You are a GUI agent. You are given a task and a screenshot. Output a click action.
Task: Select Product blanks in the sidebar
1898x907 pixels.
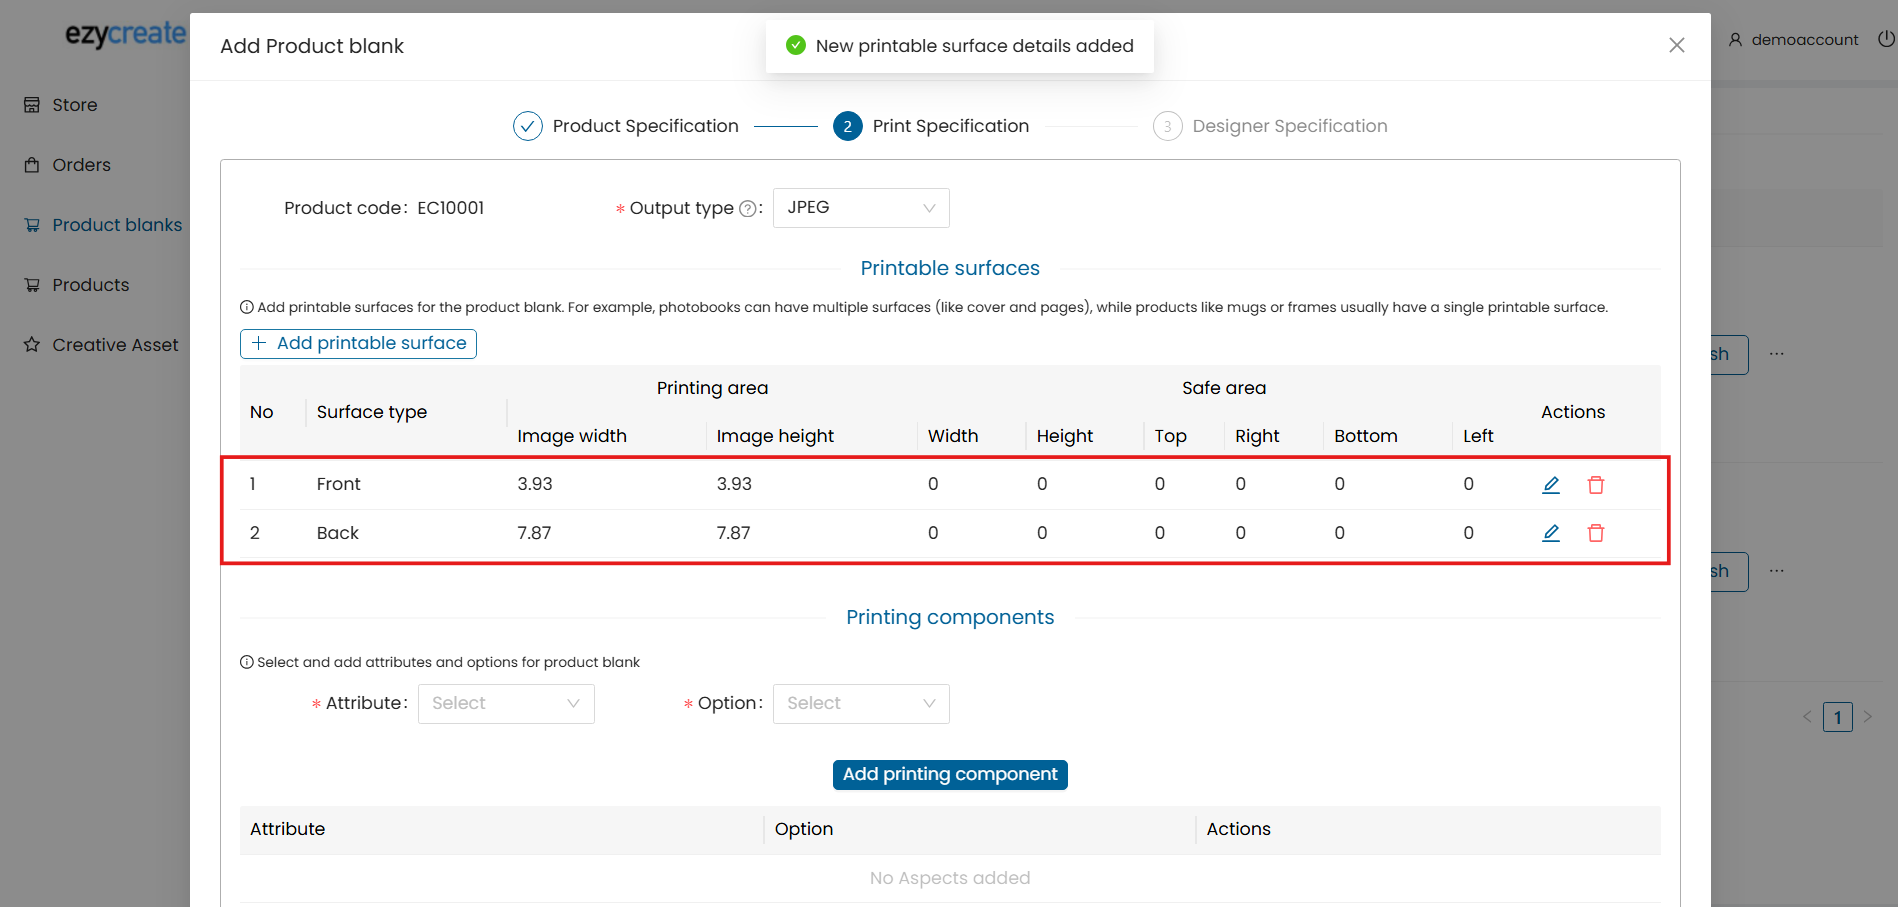point(116,225)
